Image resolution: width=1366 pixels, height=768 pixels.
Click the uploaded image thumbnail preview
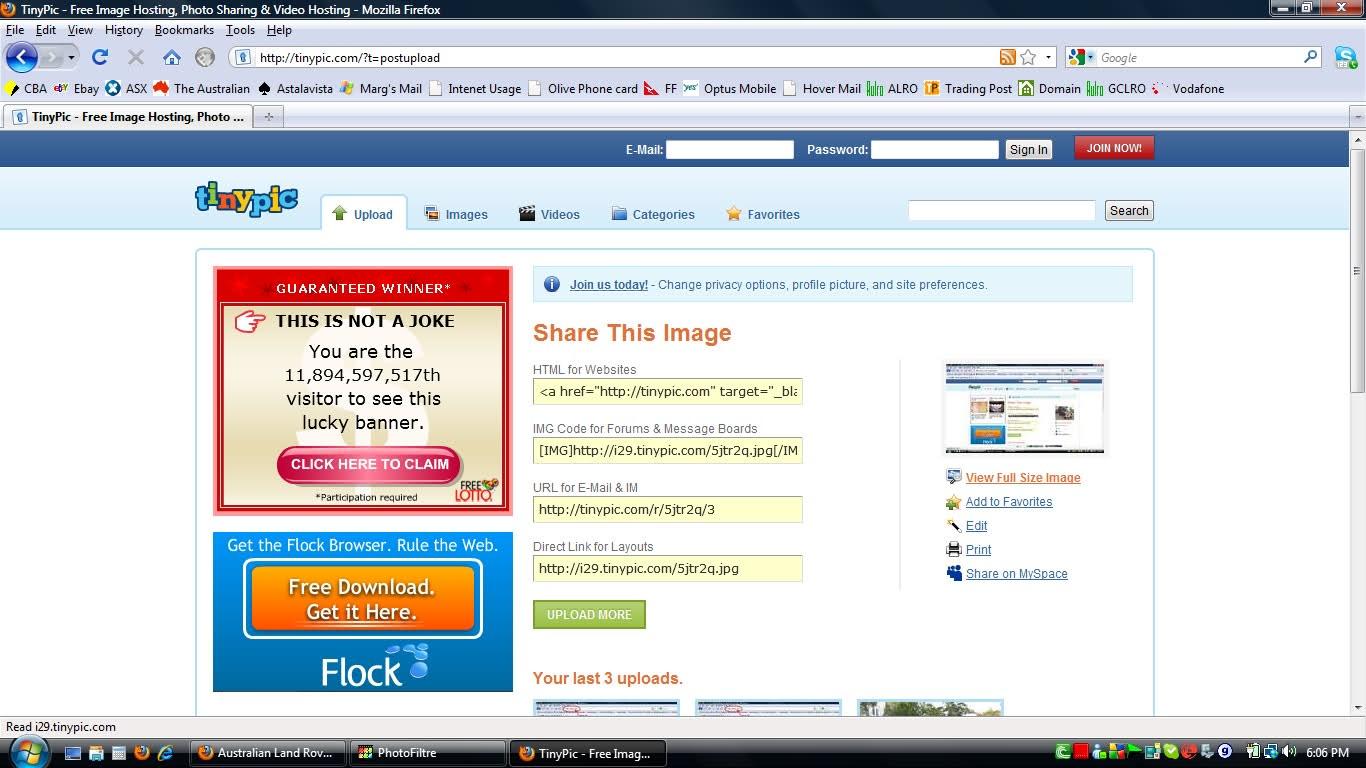tap(1025, 408)
